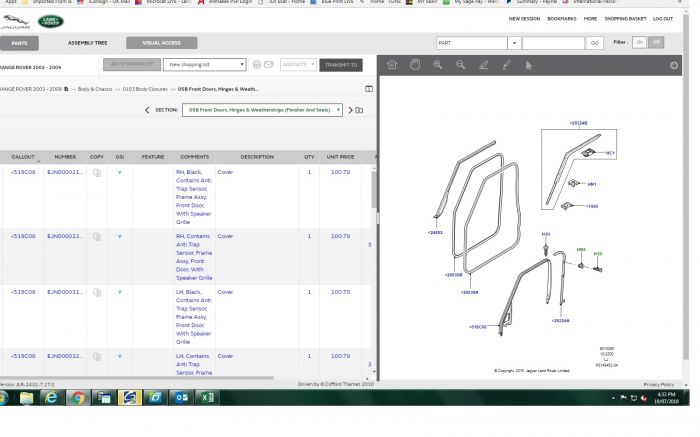Click the Land Rover logo

(50, 21)
